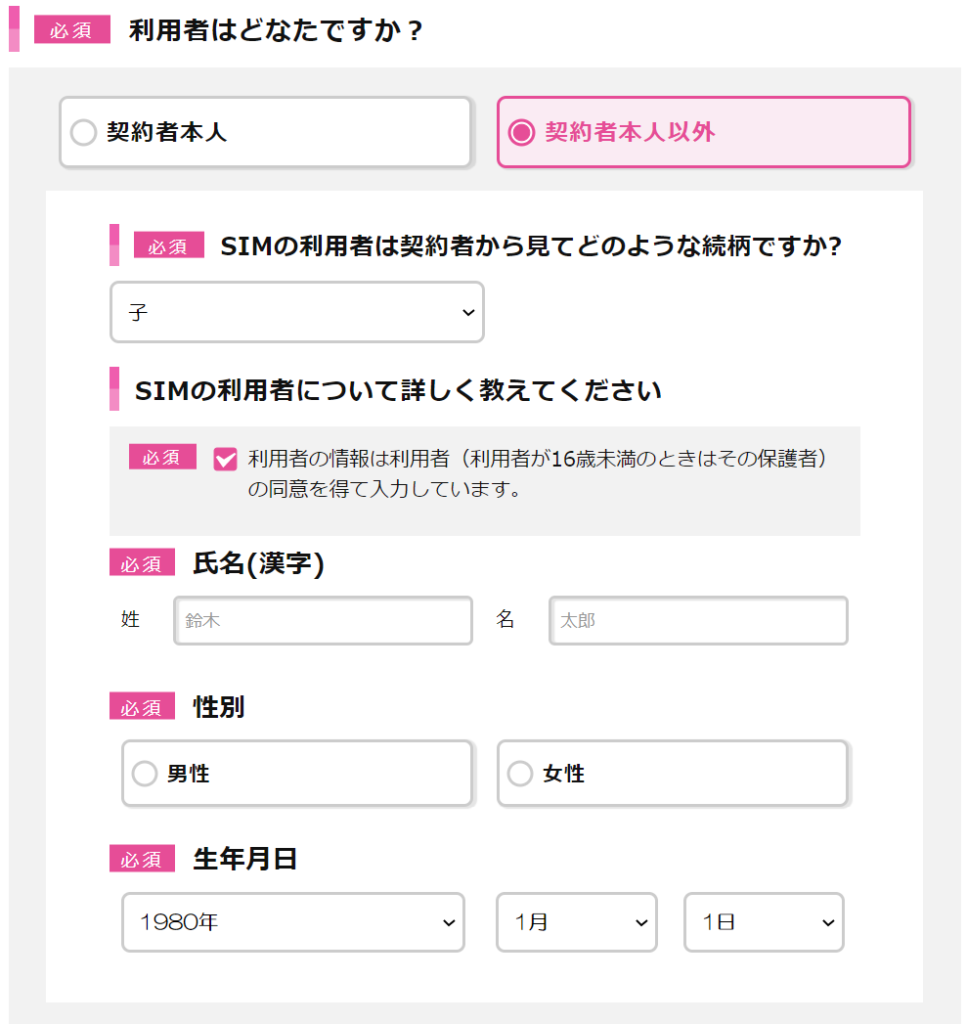967x1024 pixels.
Task: Select the 契約者本人 radio option
Action: [264, 132]
